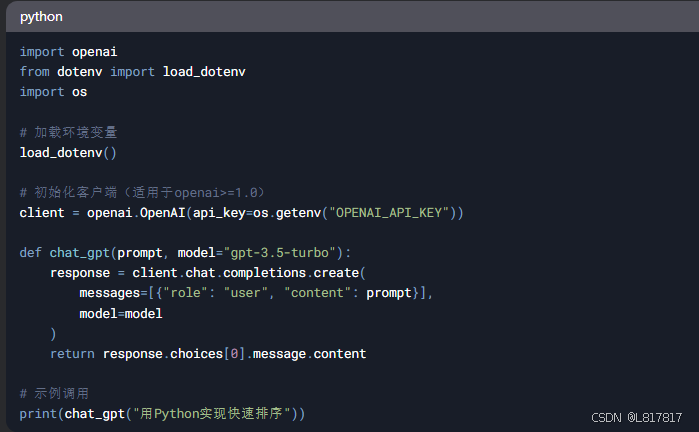Click the 初始化客户端 comment line

142,193
